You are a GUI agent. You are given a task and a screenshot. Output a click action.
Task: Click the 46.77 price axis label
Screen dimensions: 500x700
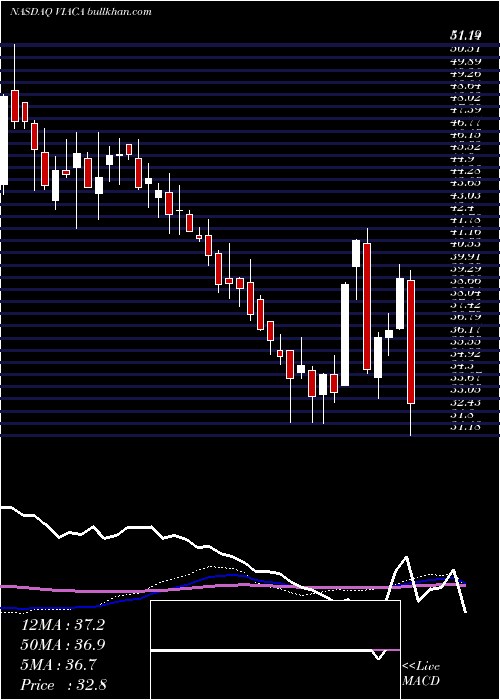pos(464,122)
